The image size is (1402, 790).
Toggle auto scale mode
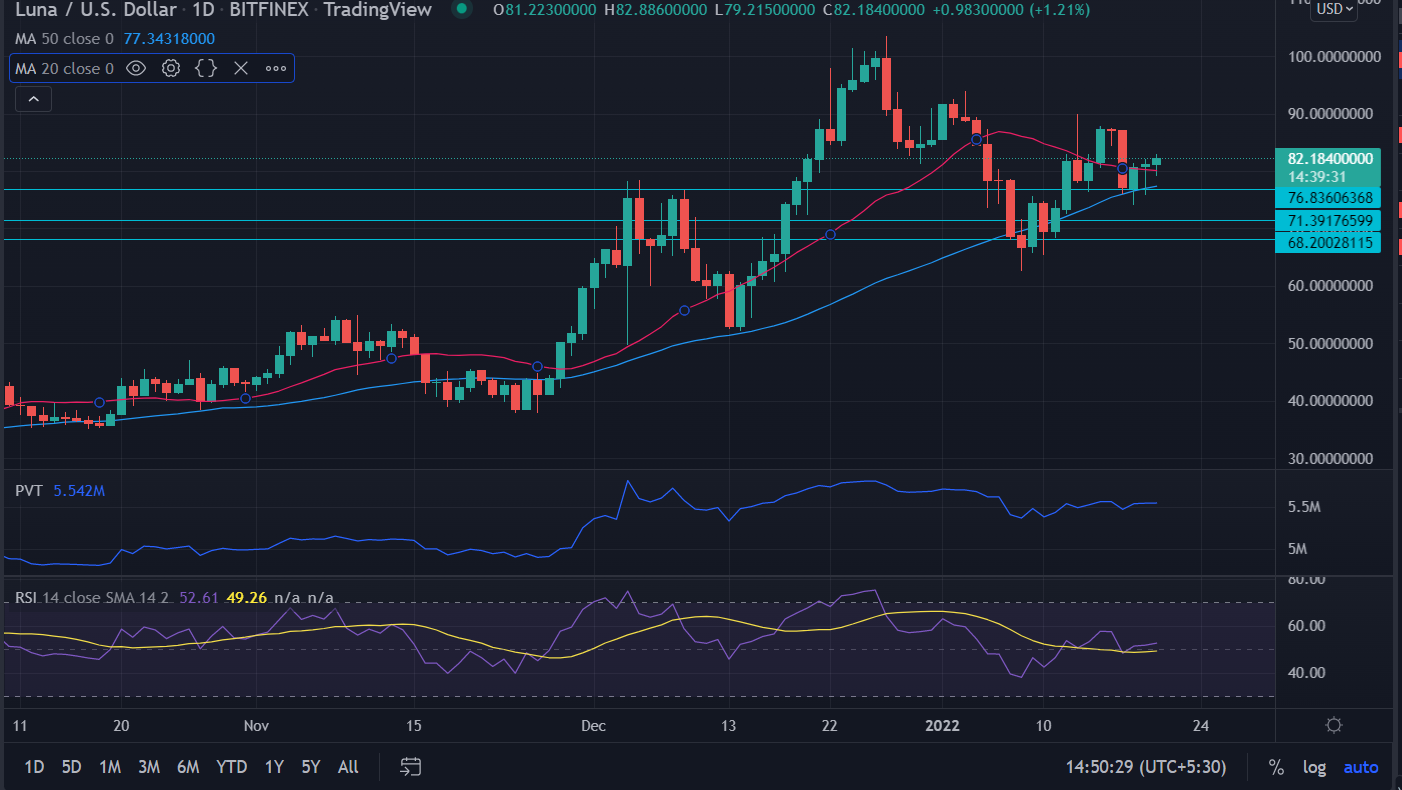pyautogui.click(x=1360, y=767)
